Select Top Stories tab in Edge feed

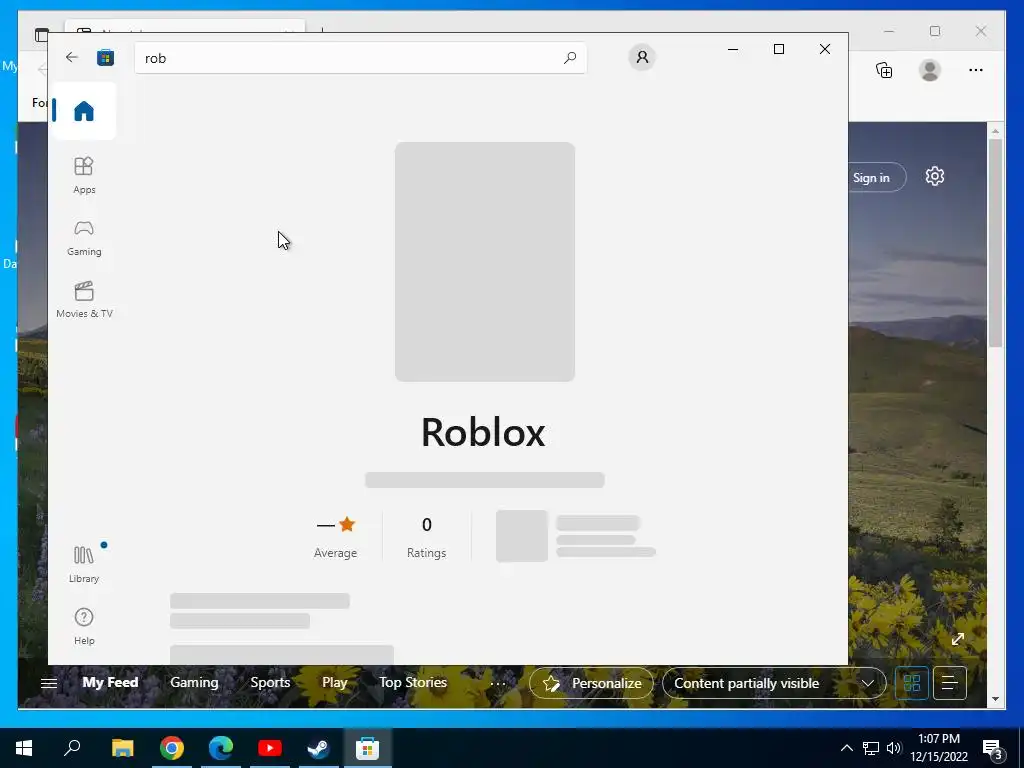click(413, 682)
